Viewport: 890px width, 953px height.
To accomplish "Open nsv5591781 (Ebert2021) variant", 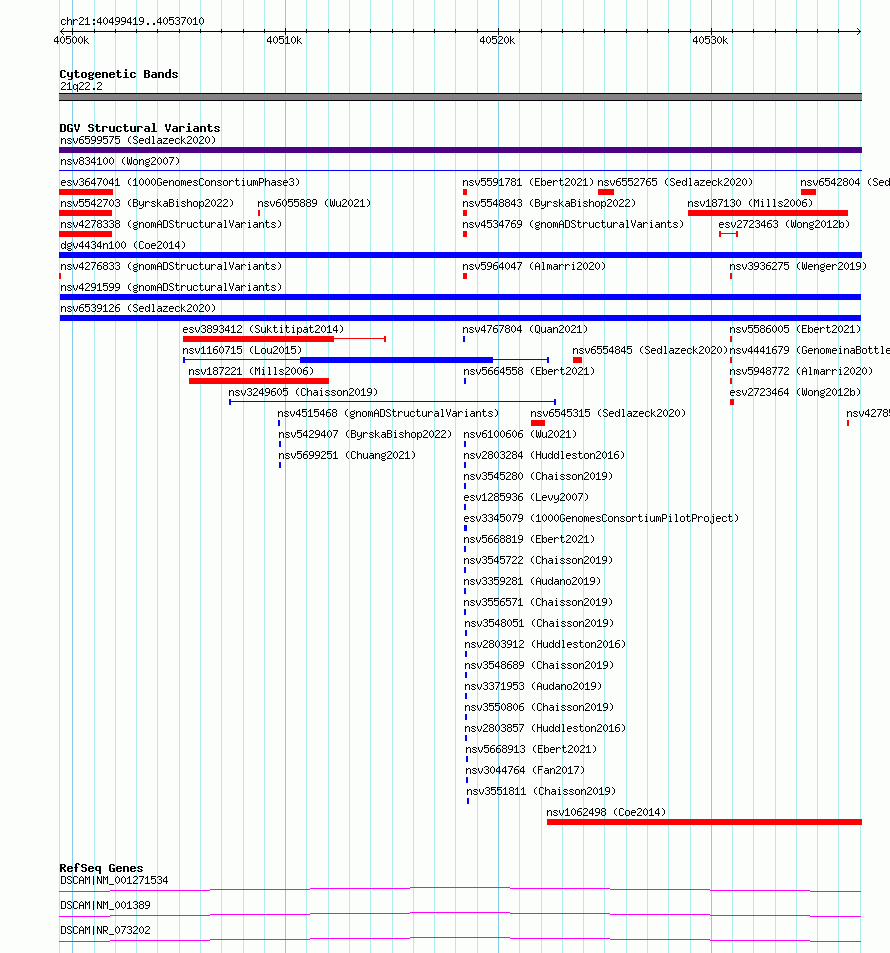I will [x=528, y=182].
